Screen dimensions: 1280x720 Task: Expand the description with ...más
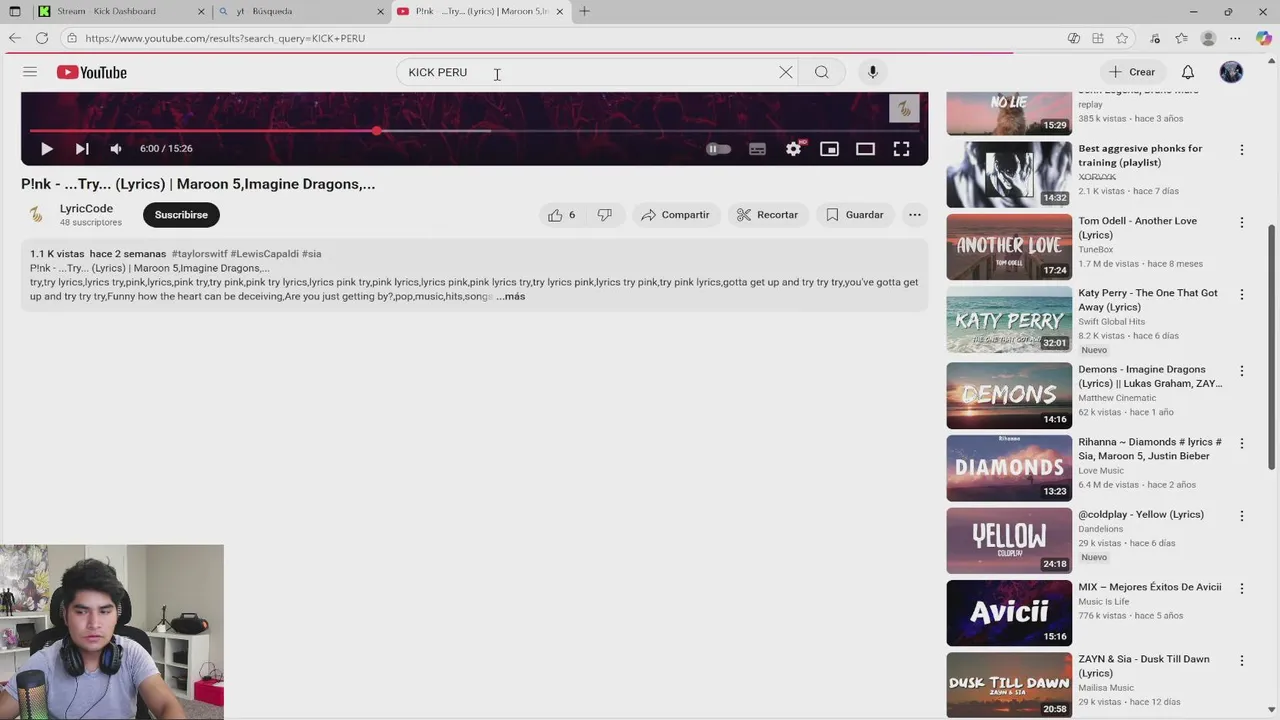tap(510, 296)
